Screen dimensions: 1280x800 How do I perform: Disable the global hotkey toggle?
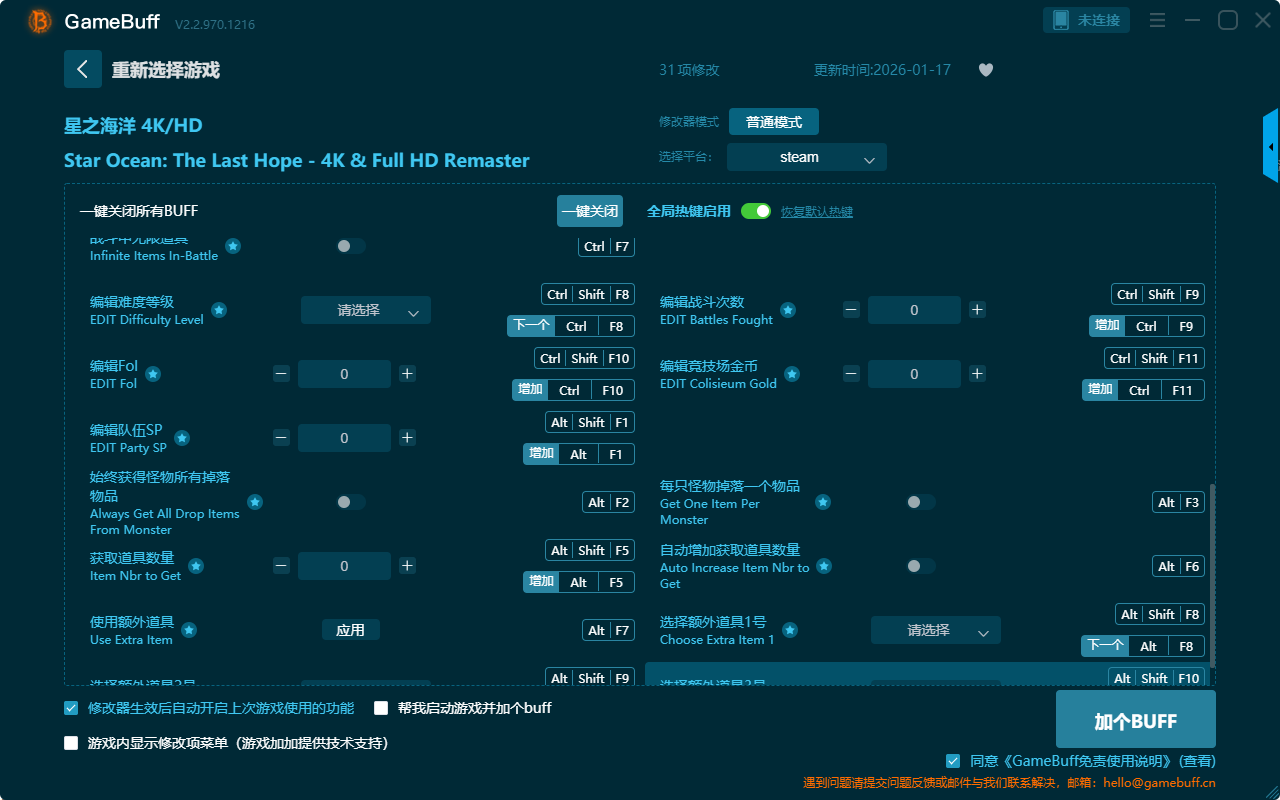(756, 211)
